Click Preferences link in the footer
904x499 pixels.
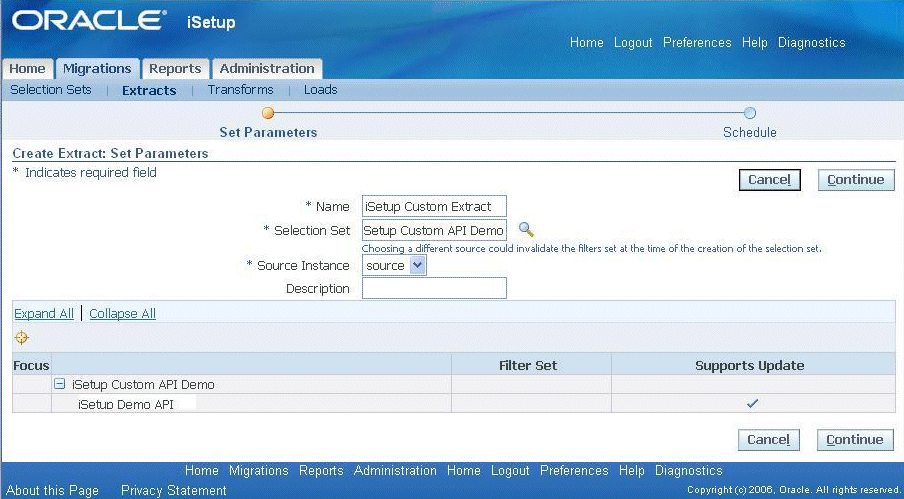(x=574, y=471)
